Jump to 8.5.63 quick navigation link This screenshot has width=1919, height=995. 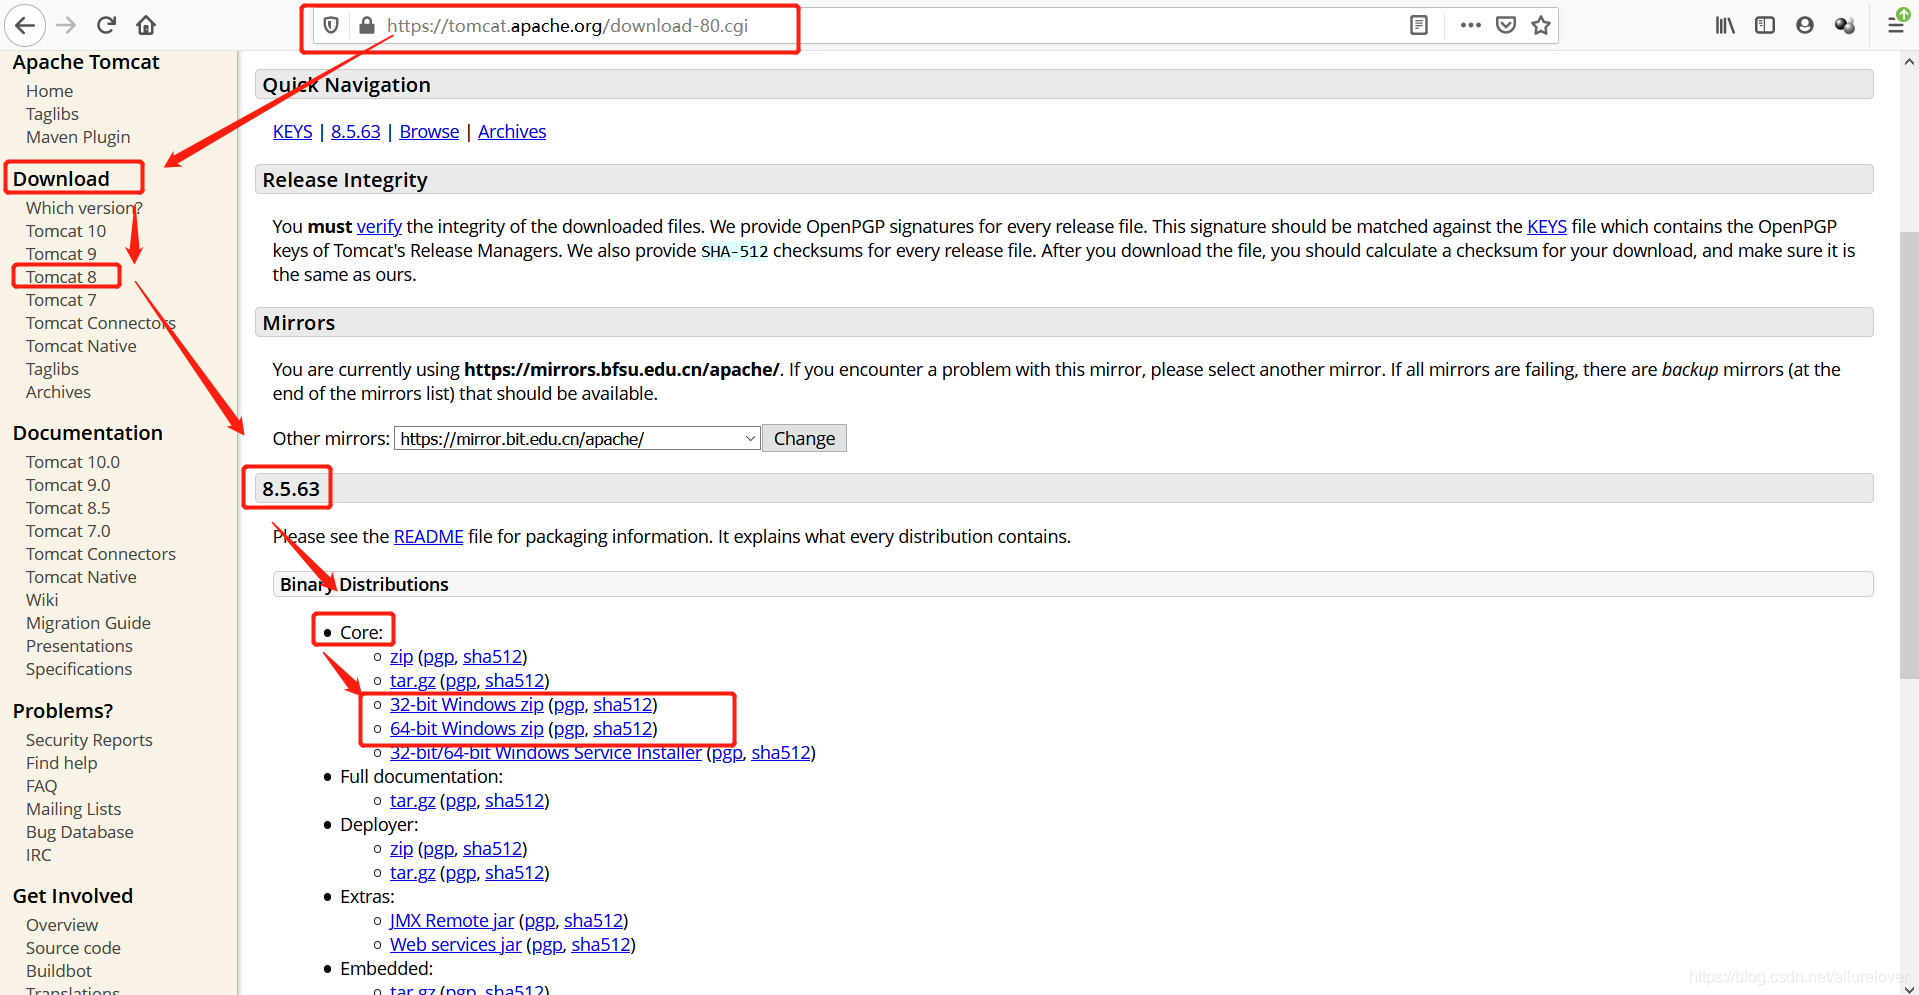click(x=356, y=132)
